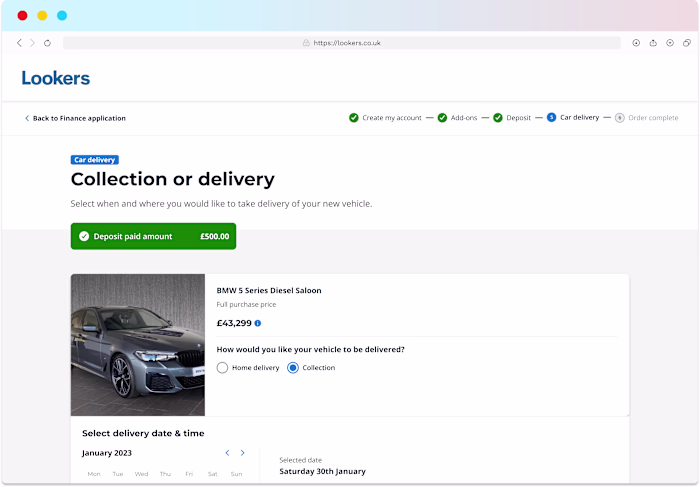This screenshot has height=487, width=700.
Task: Reload the page with refresh icon
Action: (x=47, y=43)
